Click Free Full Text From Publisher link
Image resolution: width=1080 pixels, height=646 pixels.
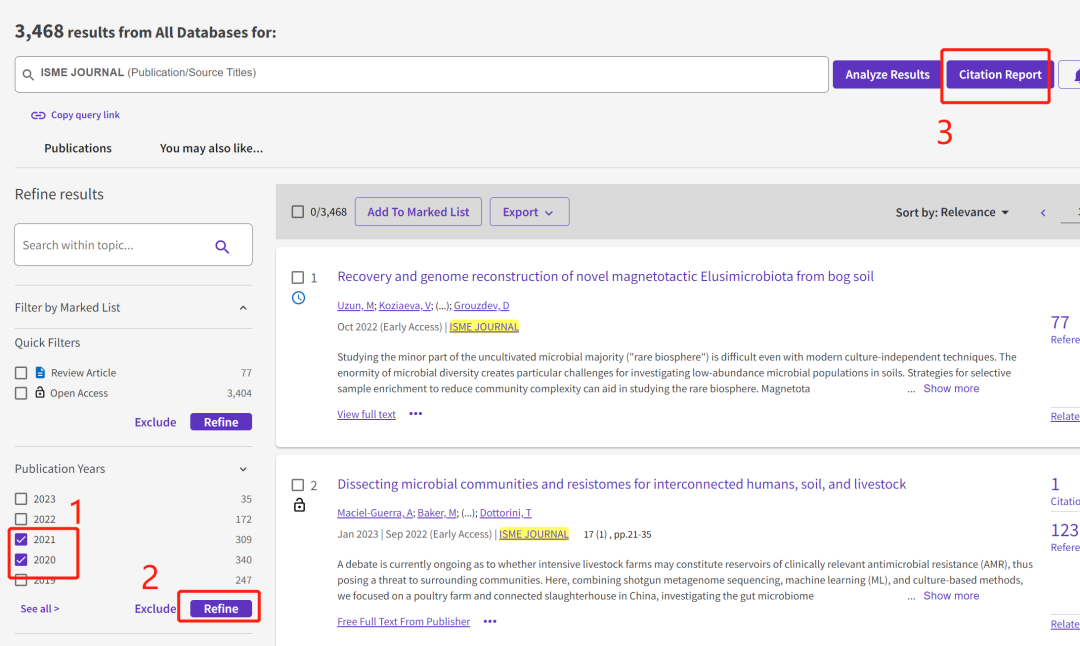click(x=404, y=621)
